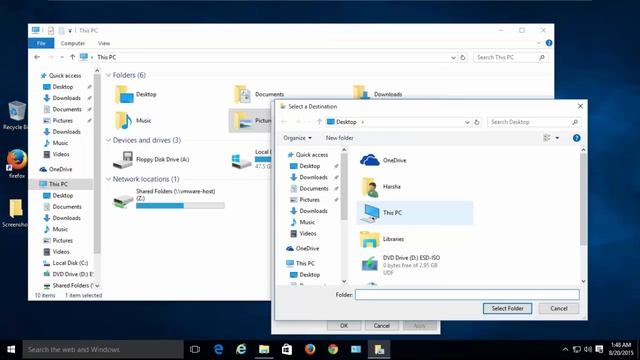Open the Documents folder in the This PC window
The image size is (640, 360).
click(x=259, y=94)
